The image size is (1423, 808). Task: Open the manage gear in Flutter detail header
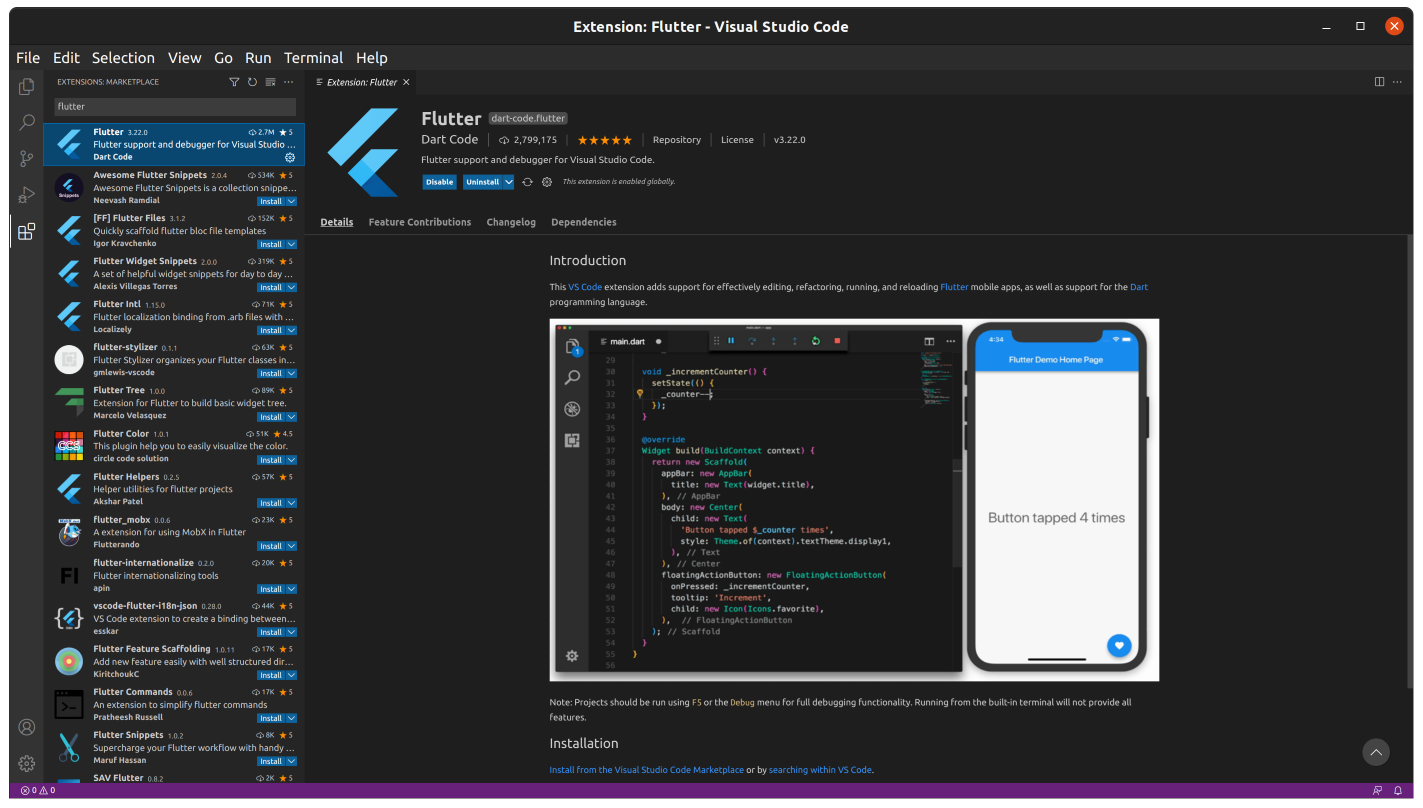[547, 182]
